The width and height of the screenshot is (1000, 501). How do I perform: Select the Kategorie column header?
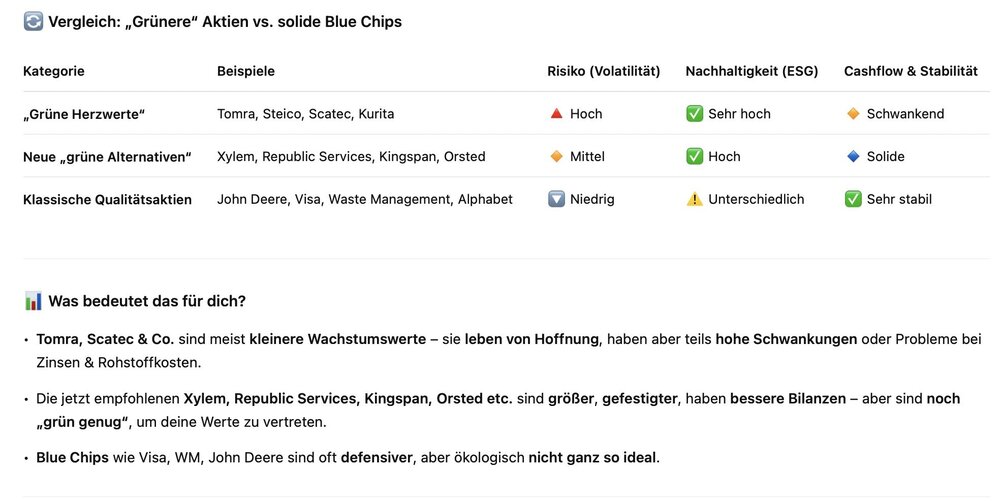pyautogui.click(x=54, y=71)
